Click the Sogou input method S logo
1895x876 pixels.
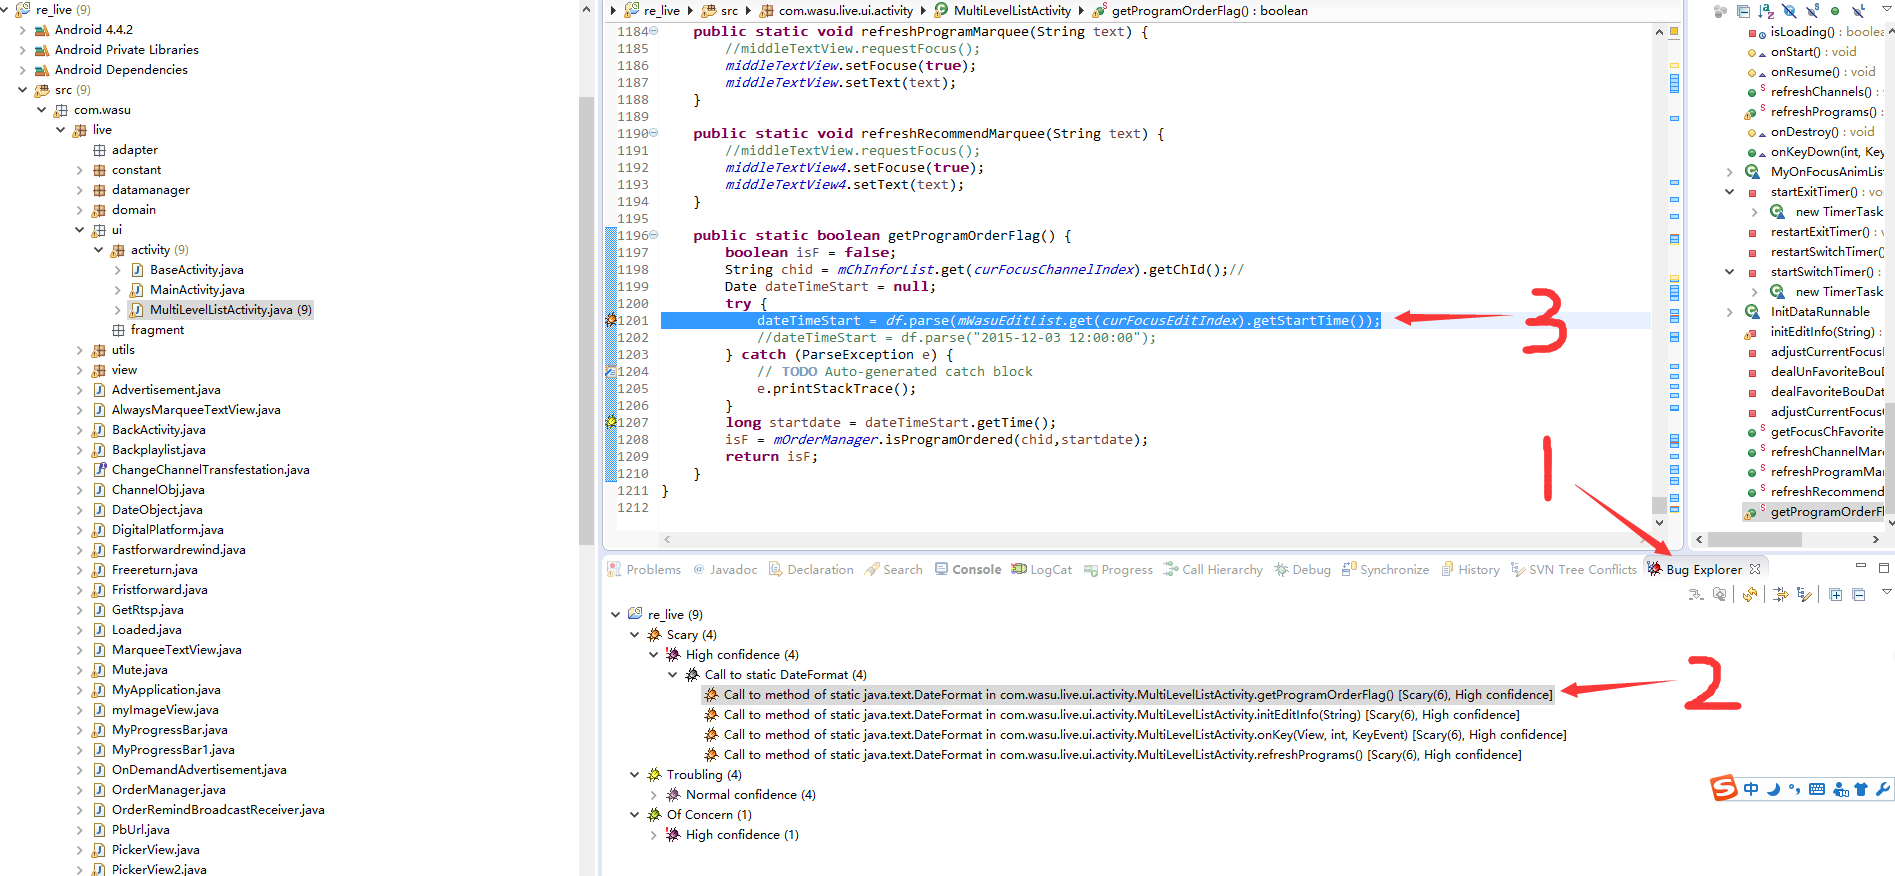click(1724, 789)
